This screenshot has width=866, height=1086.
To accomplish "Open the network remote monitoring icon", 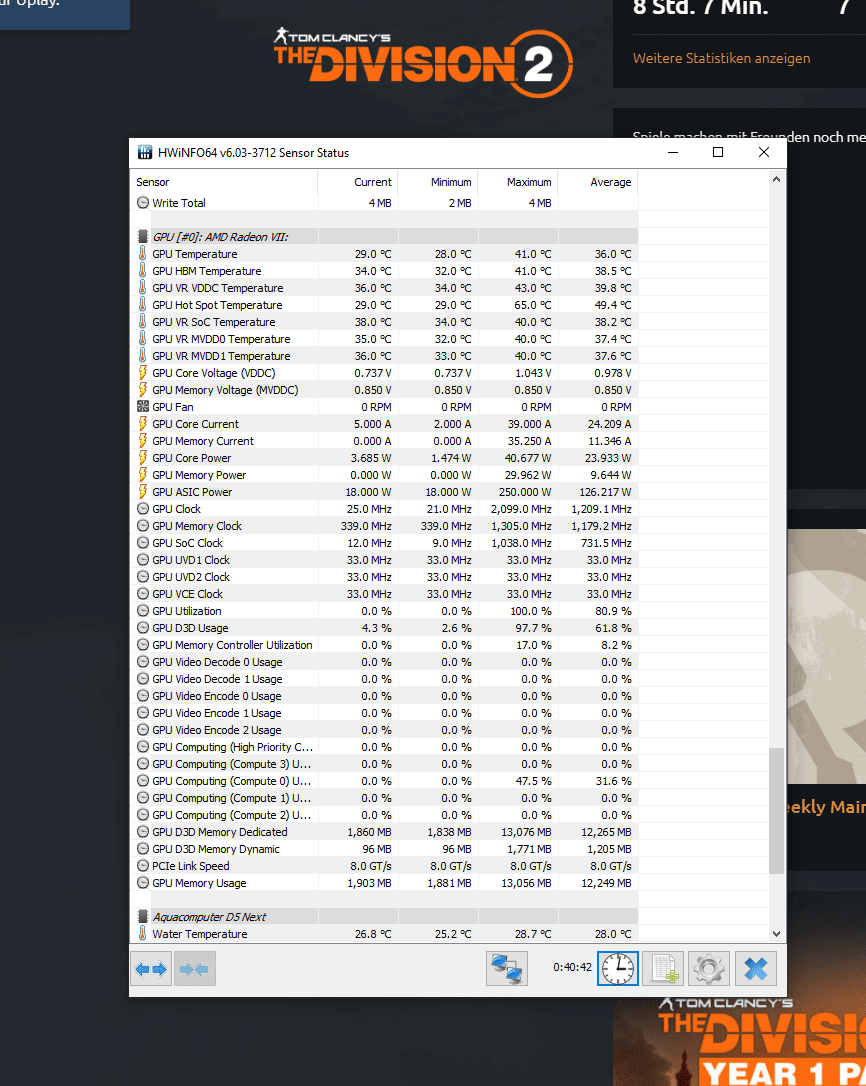I will click(506, 968).
